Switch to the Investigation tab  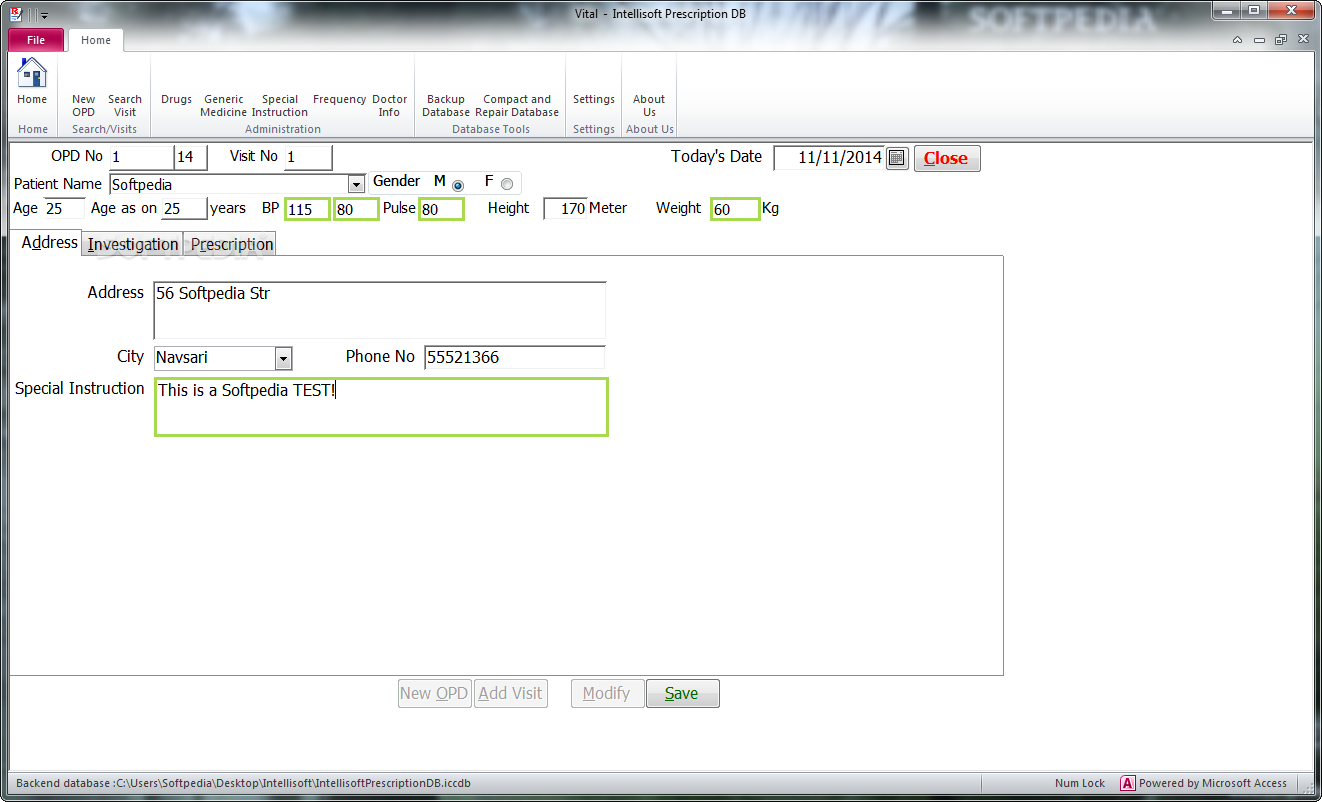tap(133, 244)
